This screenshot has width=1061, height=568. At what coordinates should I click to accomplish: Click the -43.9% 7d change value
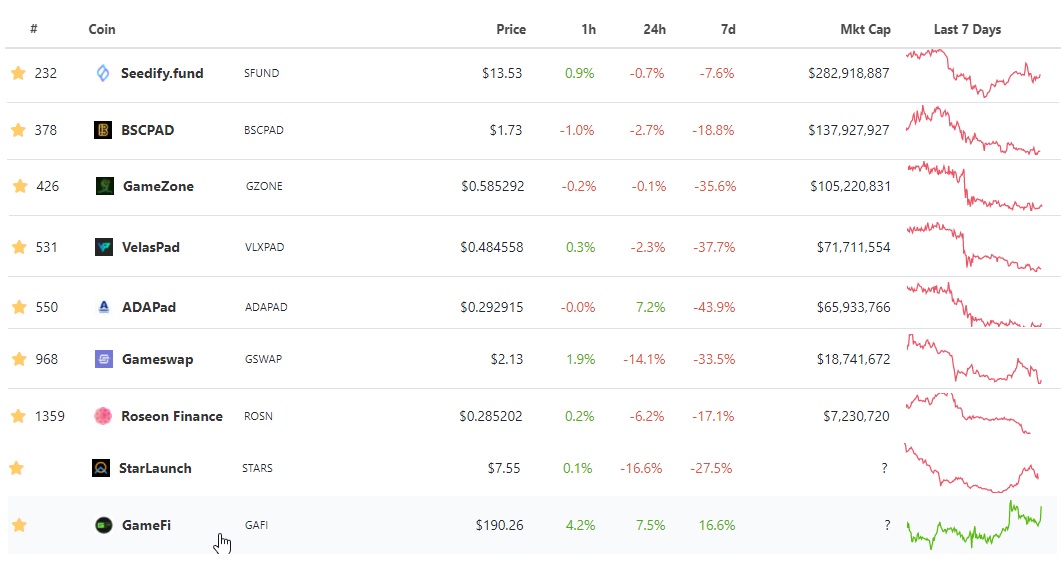714,307
